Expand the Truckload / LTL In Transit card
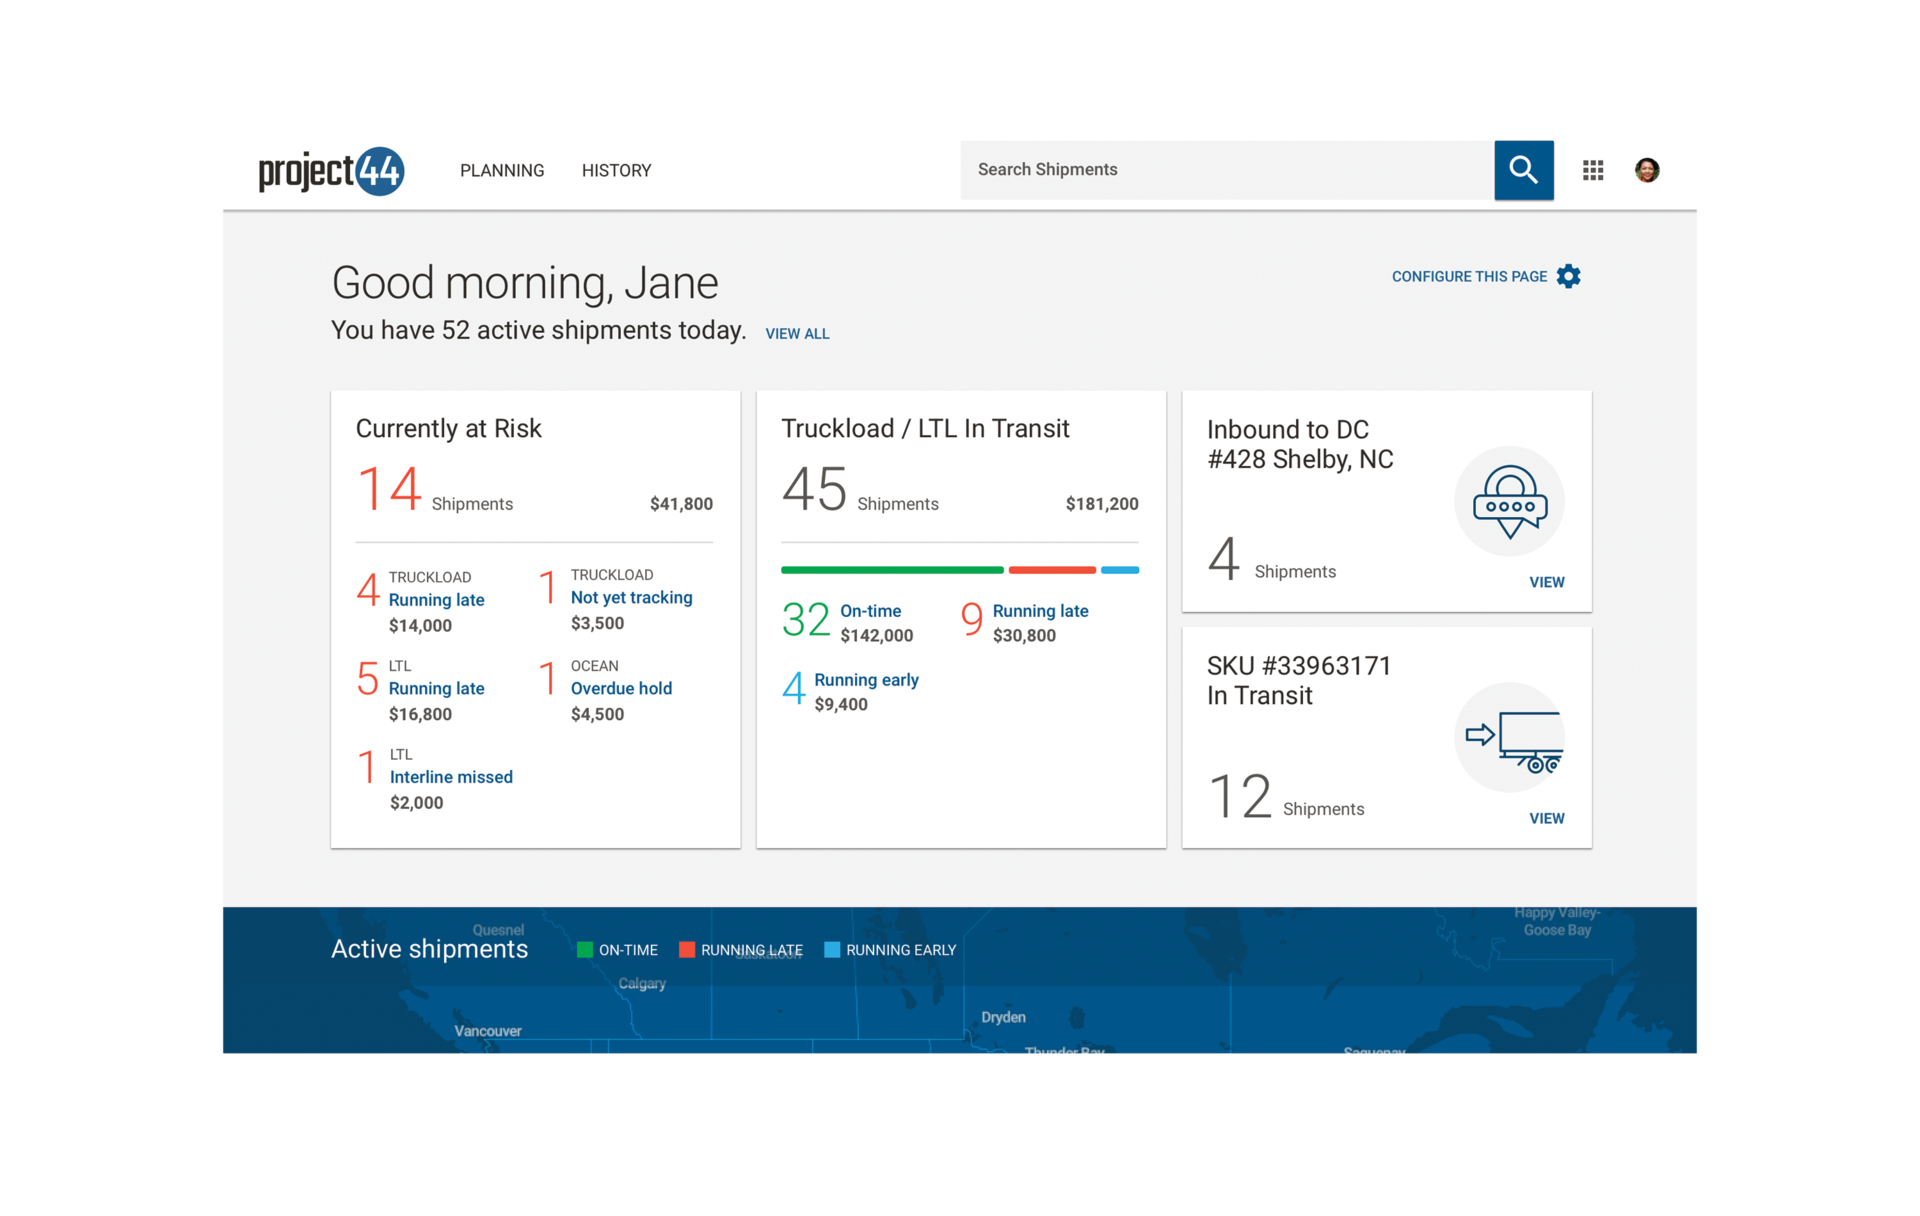The image size is (1920, 1216). (925, 428)
